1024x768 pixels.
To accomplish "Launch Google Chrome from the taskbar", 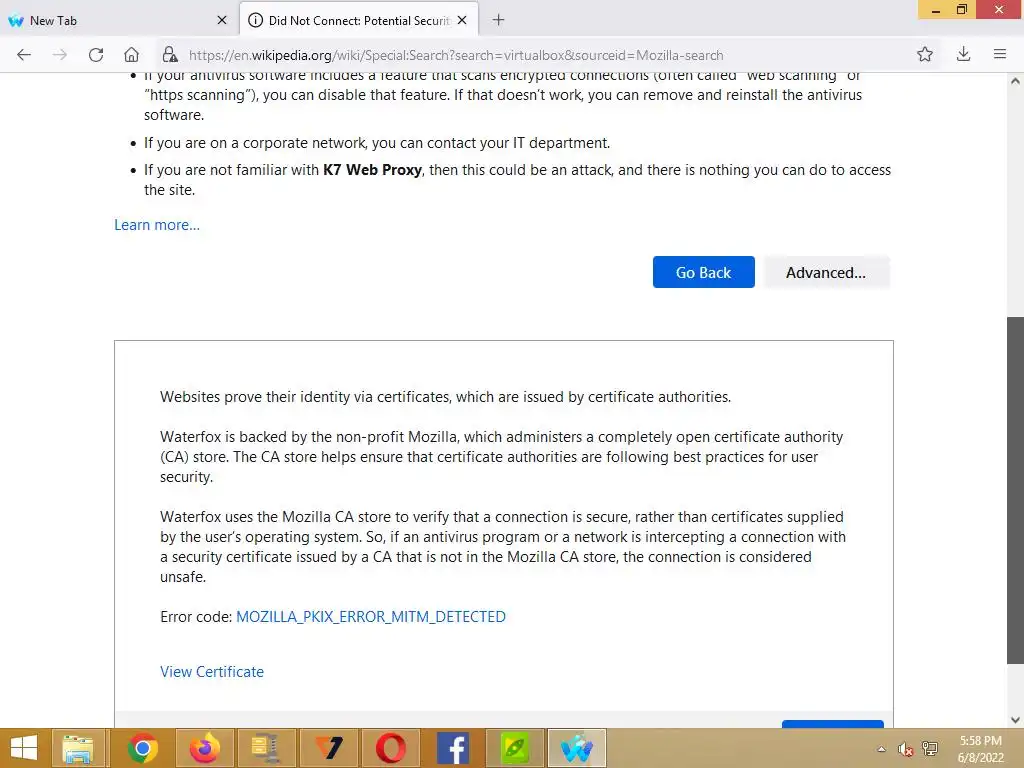I will pos(142,748).
